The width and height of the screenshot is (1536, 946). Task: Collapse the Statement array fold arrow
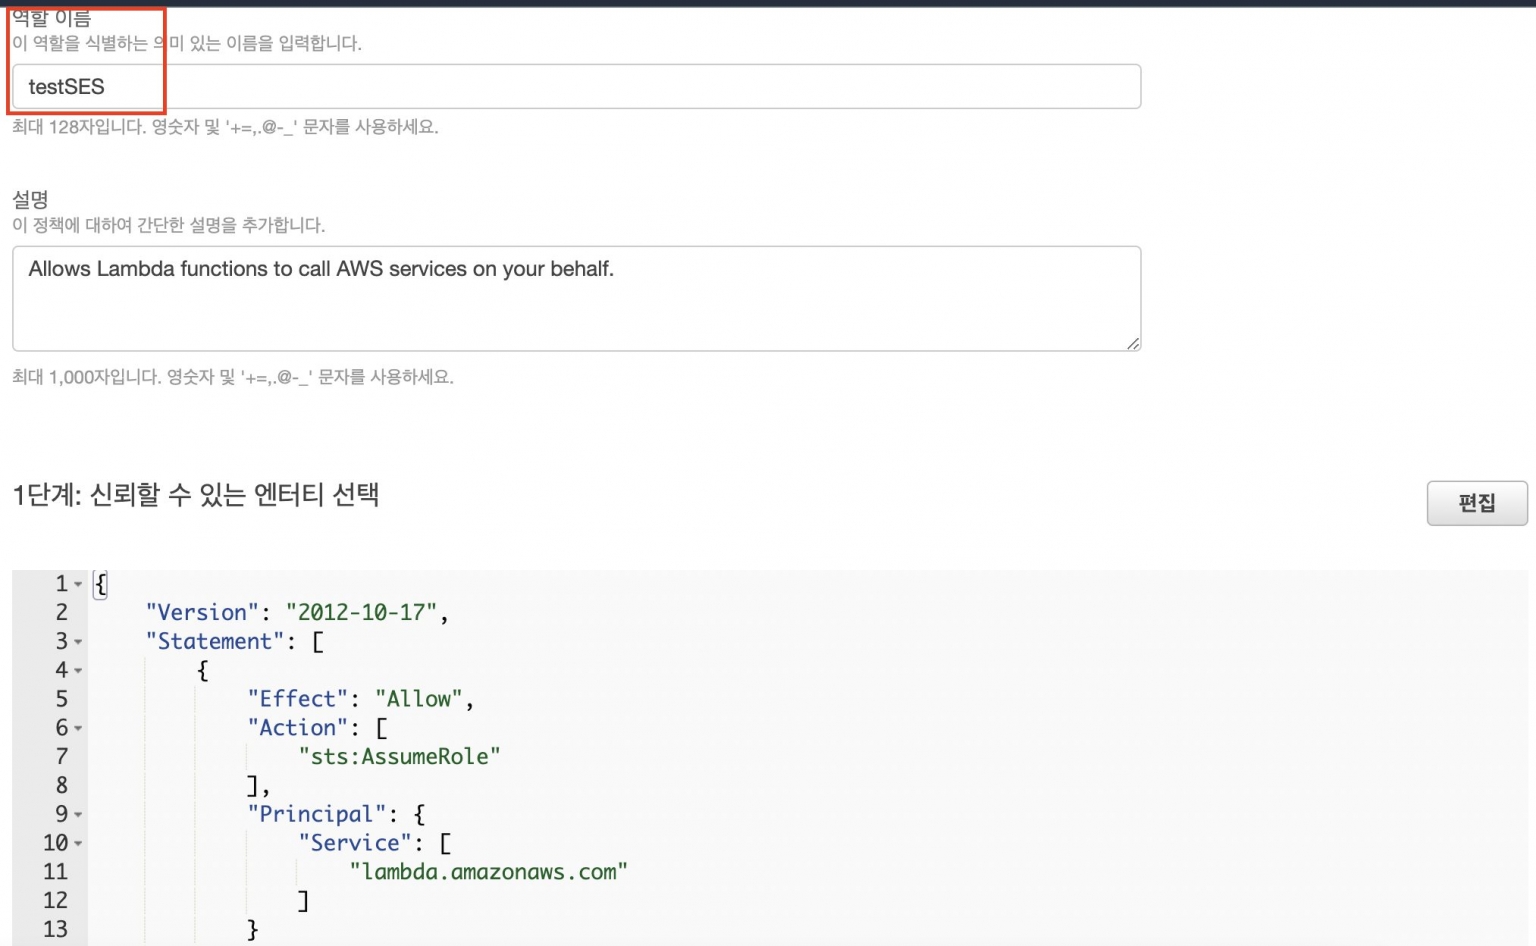[77, 641]
